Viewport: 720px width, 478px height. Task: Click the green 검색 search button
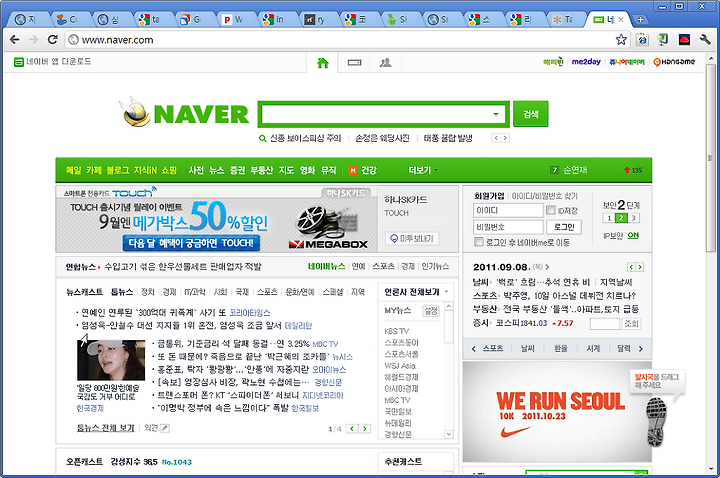(530, 114)
